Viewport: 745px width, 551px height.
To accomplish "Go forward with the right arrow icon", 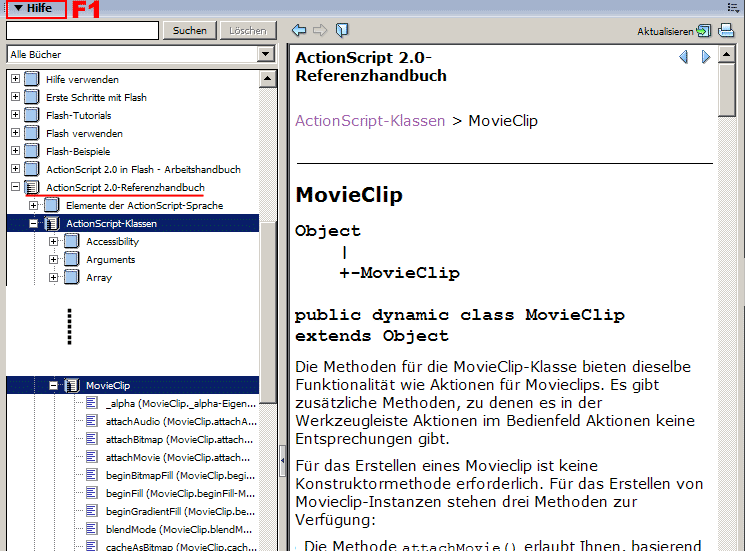I will tap(320, 30).
